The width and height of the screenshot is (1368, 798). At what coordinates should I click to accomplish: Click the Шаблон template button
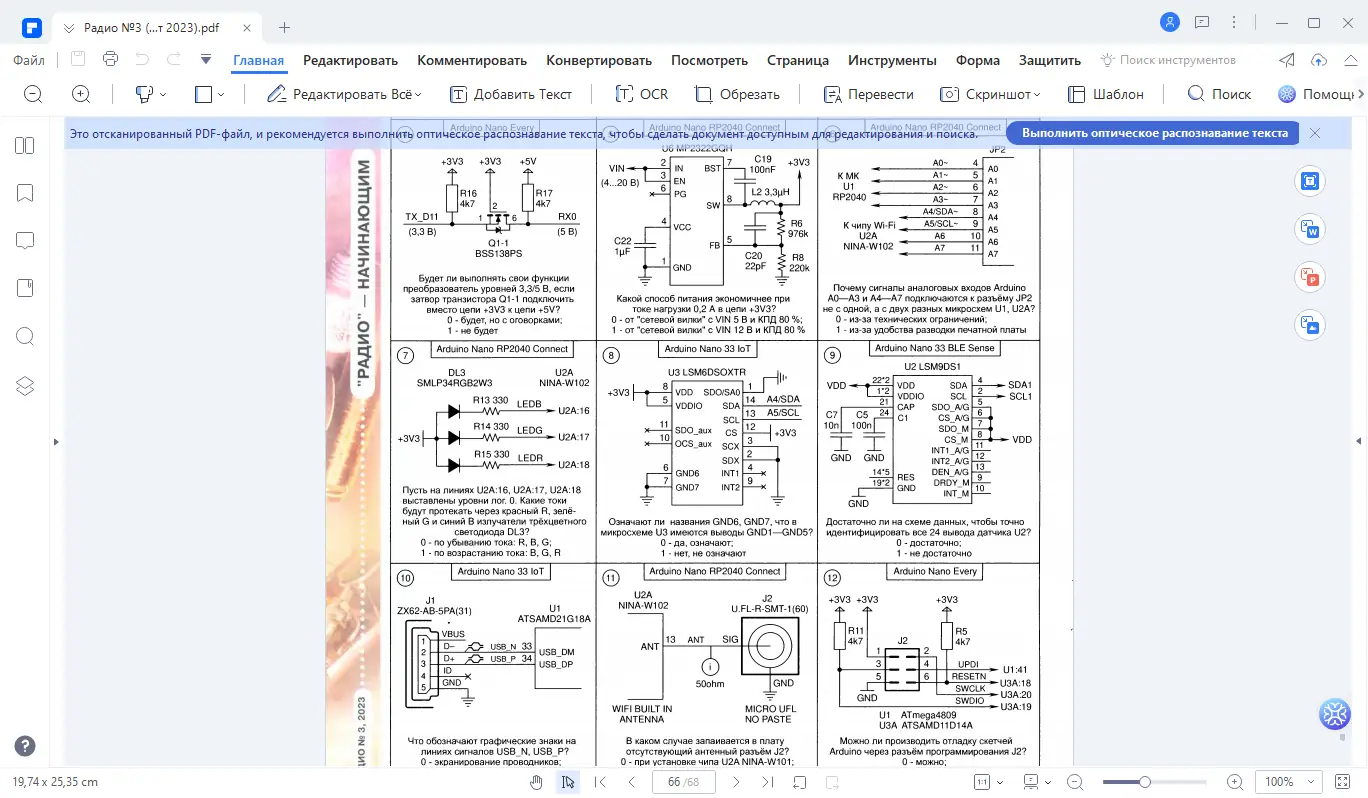click(1105, 94)
